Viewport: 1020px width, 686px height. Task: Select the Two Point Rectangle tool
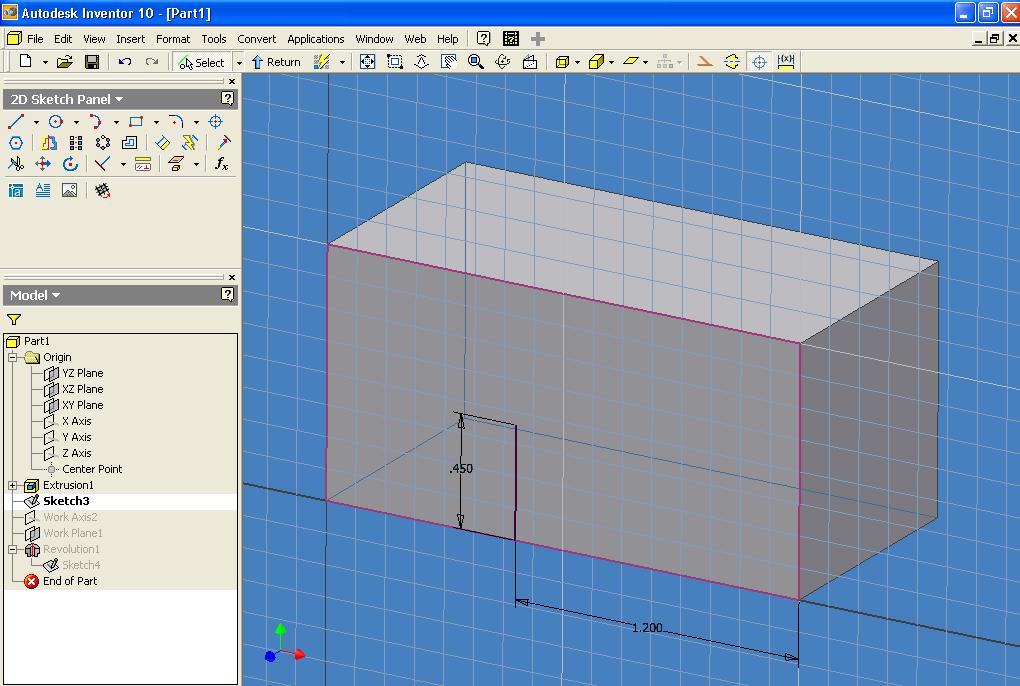[135, 122]
